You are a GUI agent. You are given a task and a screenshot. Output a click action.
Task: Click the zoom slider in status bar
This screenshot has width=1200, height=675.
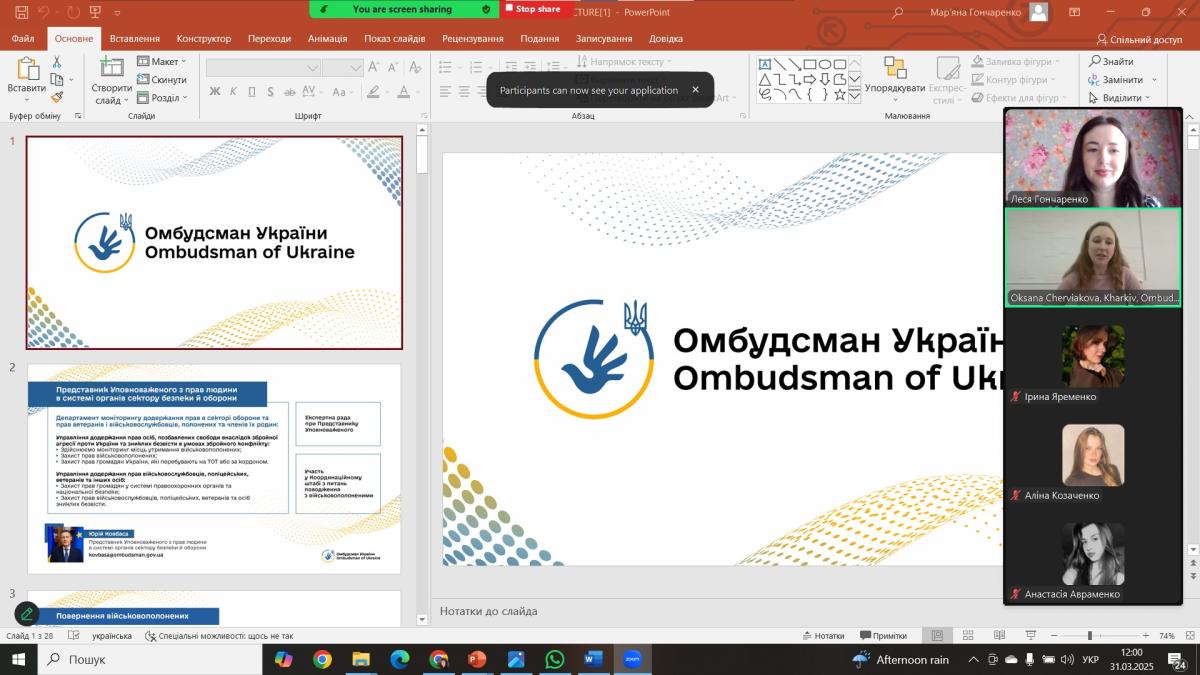[x=1089, y=636]
